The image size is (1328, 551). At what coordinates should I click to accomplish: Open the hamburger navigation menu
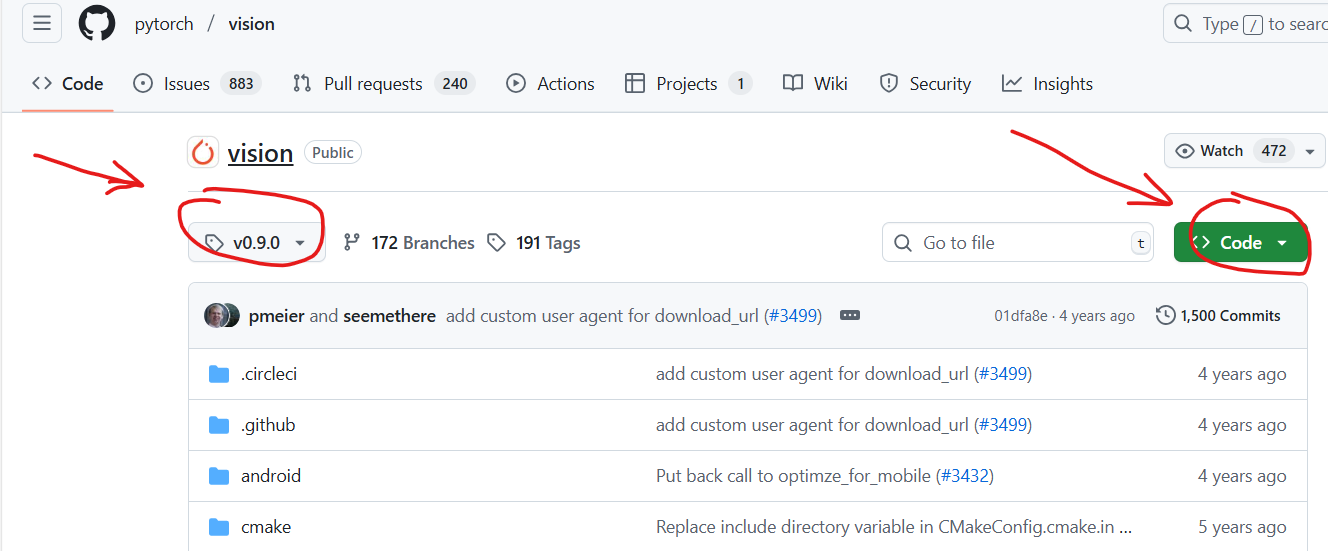coord(42,23)
